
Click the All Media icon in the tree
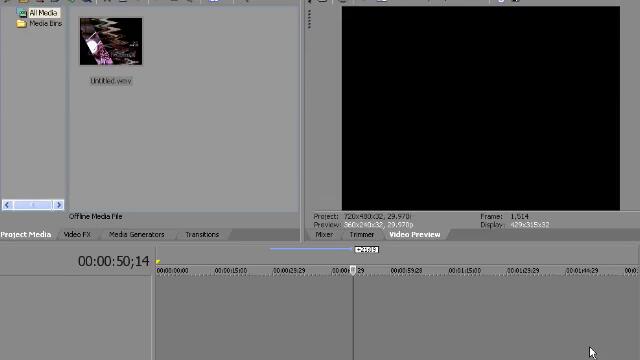coord(22,13)
